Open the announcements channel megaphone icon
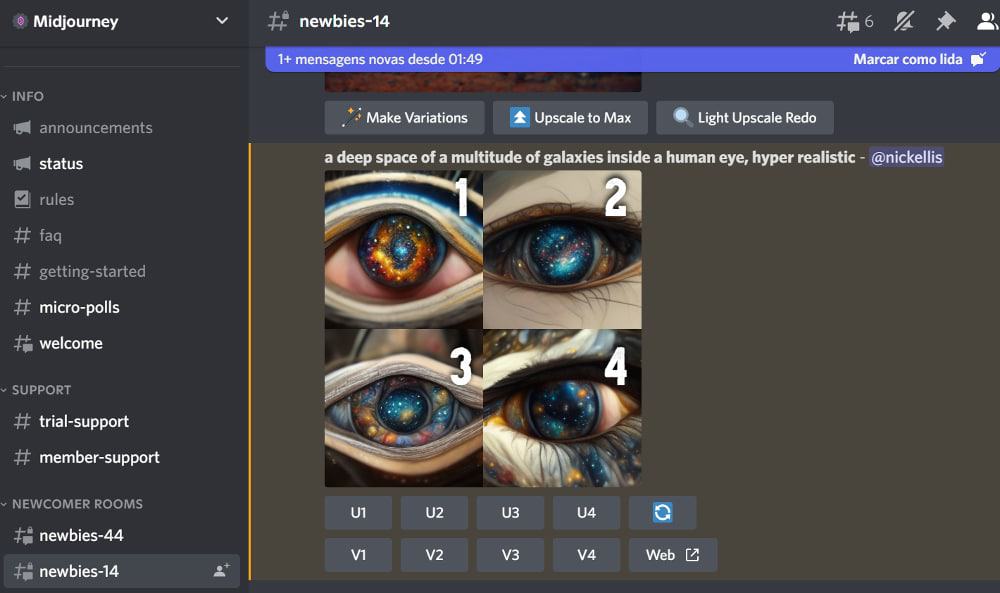 (22, 127)
